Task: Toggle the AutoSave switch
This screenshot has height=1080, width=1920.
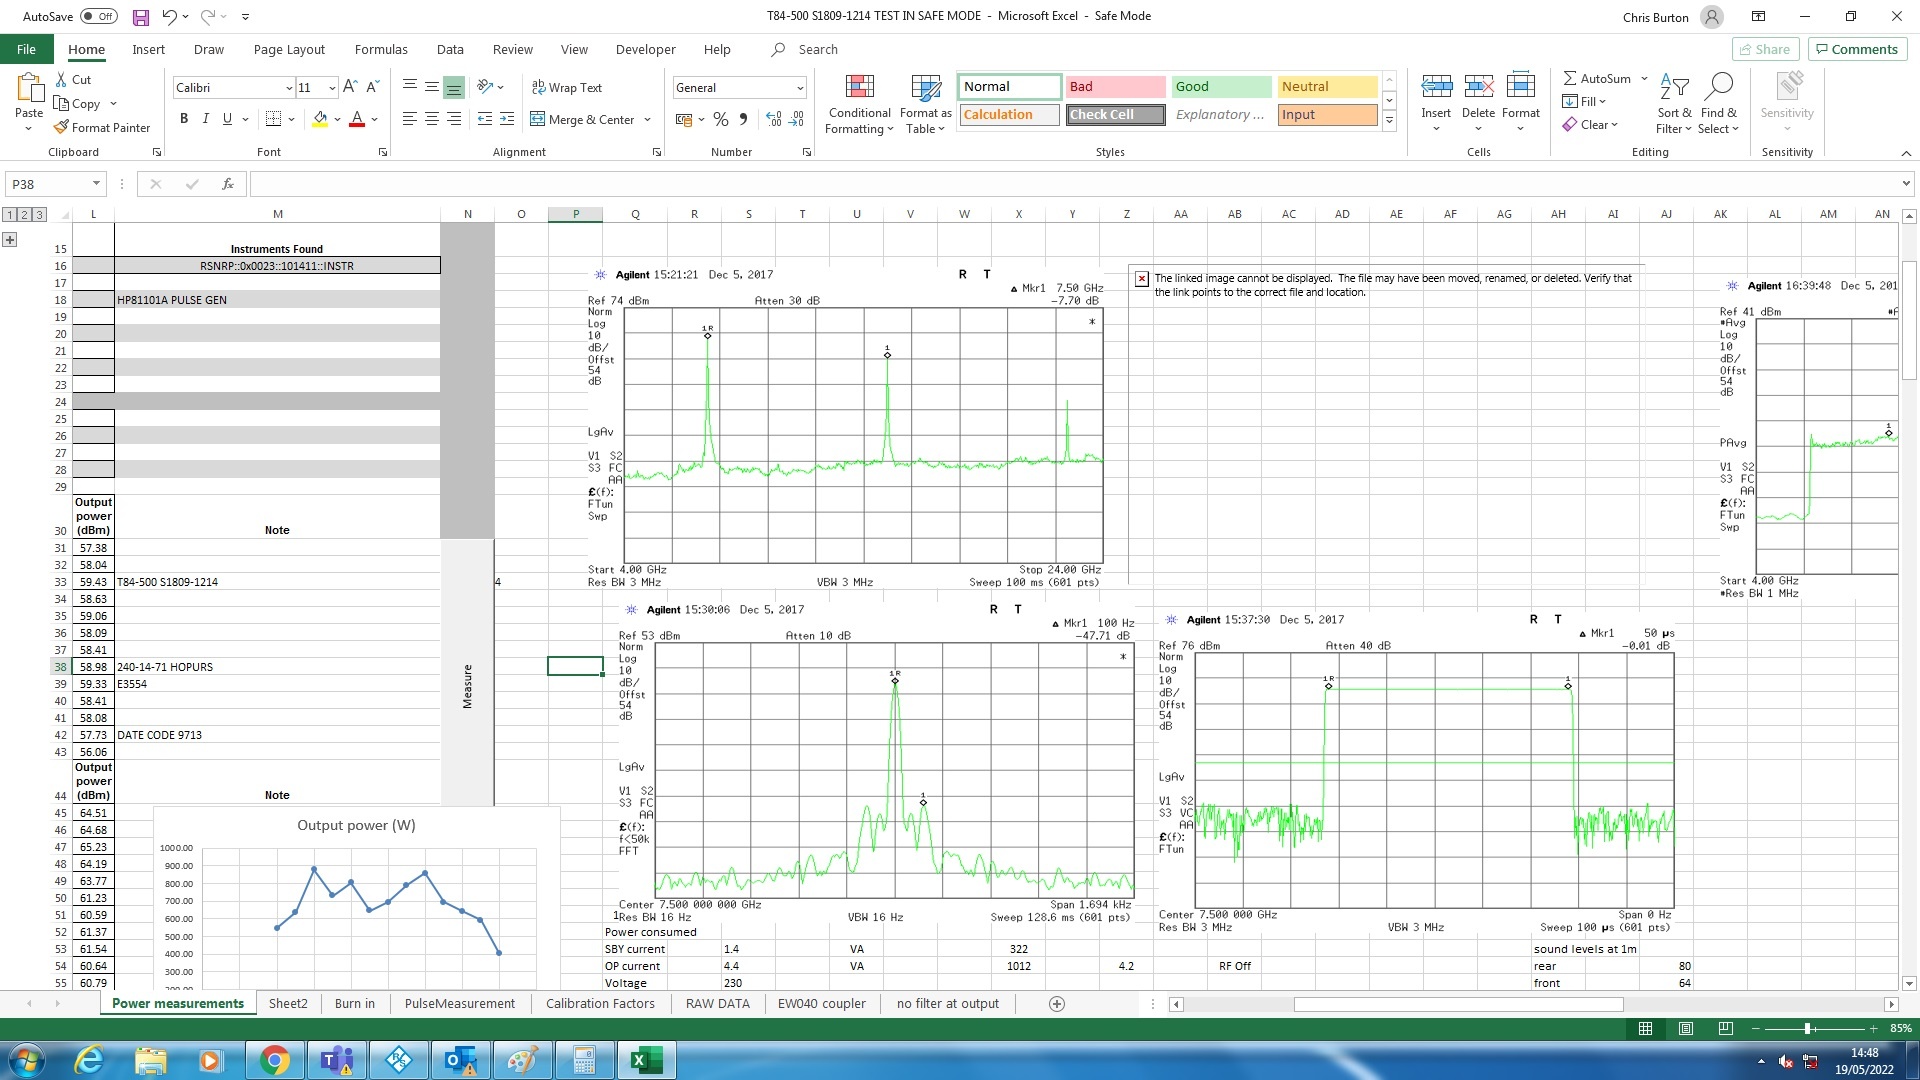Action: click(98, 17)
